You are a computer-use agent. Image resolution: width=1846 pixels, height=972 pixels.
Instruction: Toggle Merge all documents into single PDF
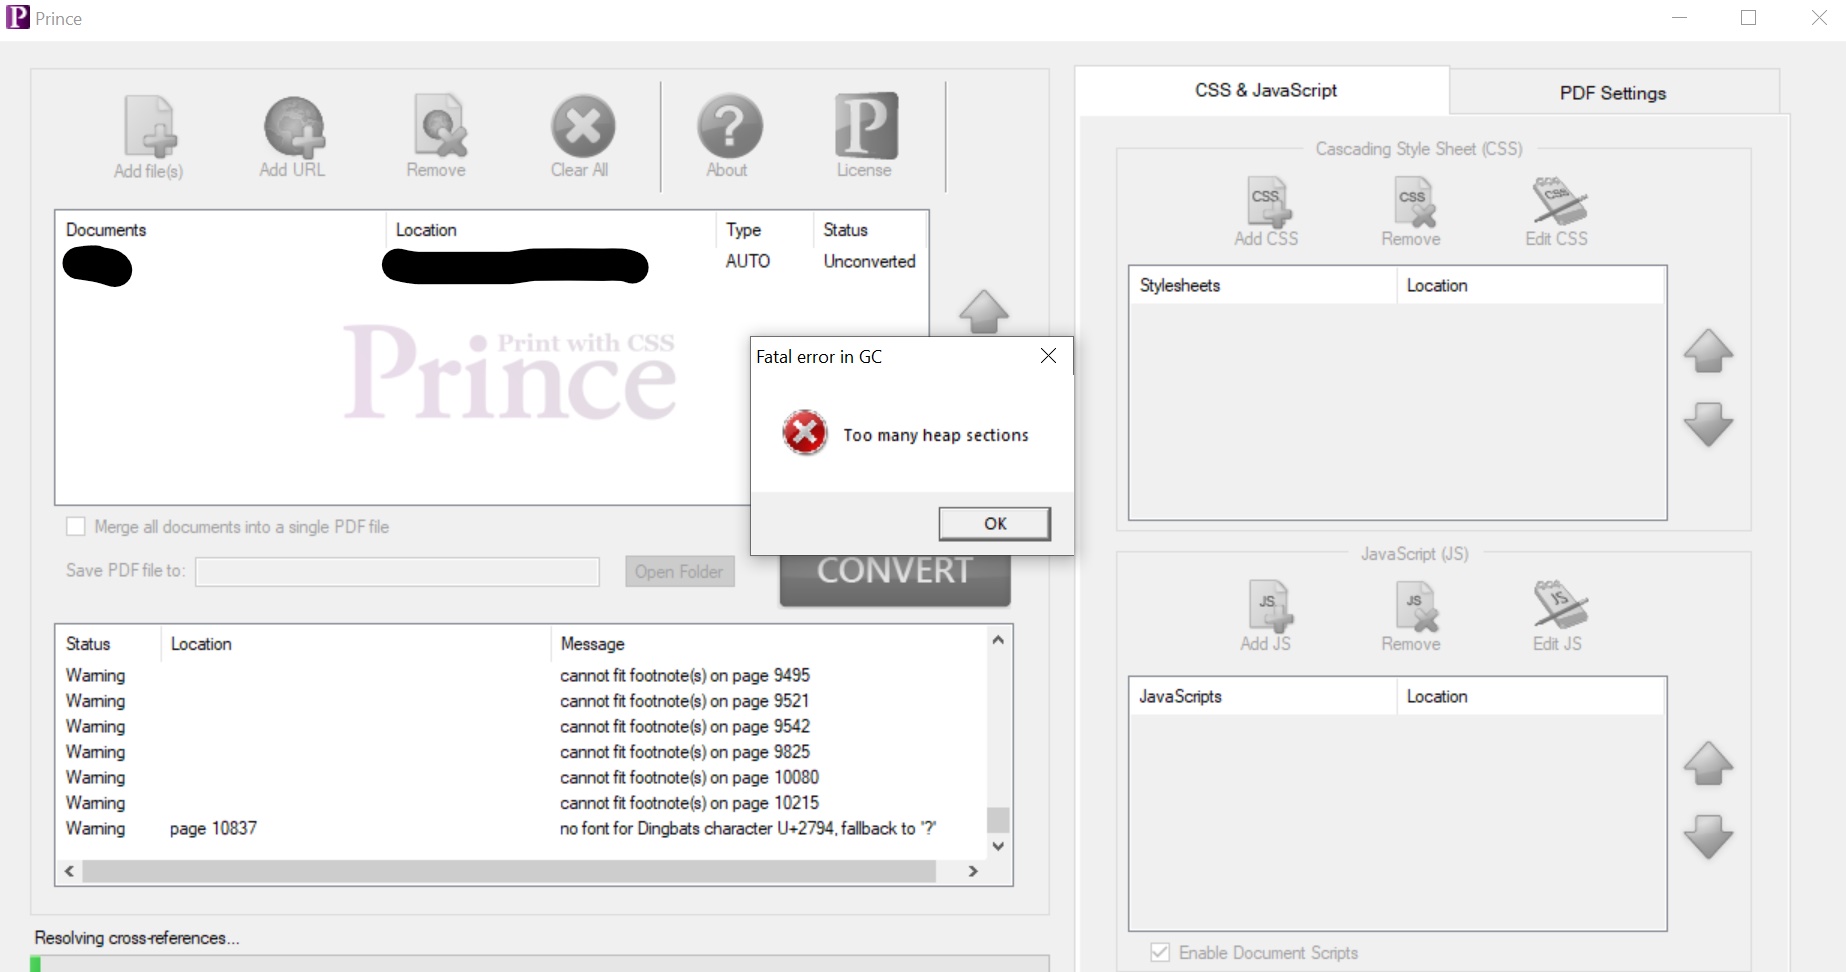76,527
